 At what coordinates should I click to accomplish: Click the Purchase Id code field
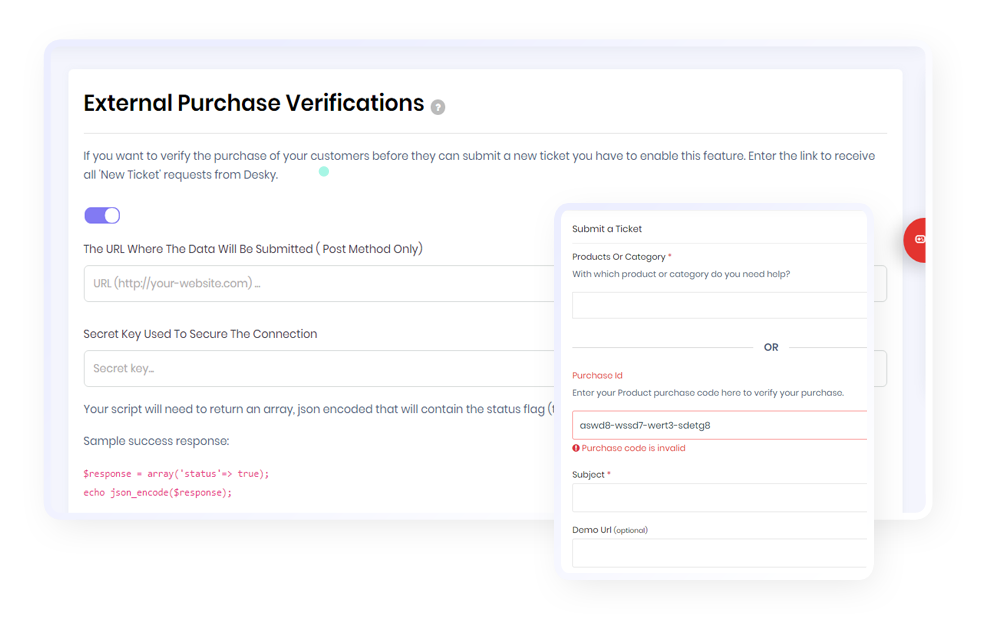coord(719,425)
